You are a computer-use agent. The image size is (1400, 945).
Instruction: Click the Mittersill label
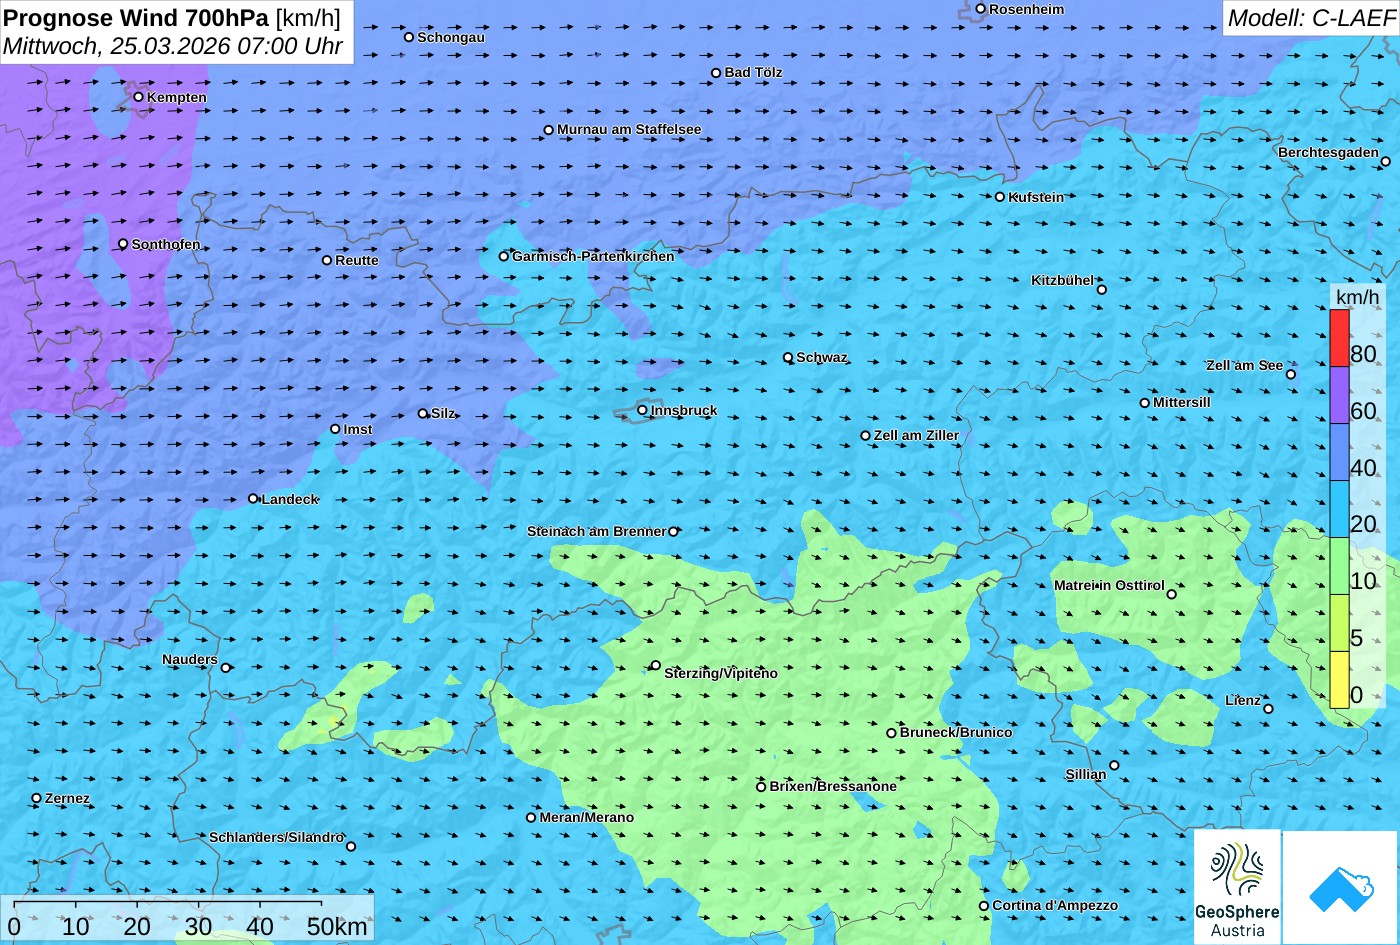click(1181, 402)
